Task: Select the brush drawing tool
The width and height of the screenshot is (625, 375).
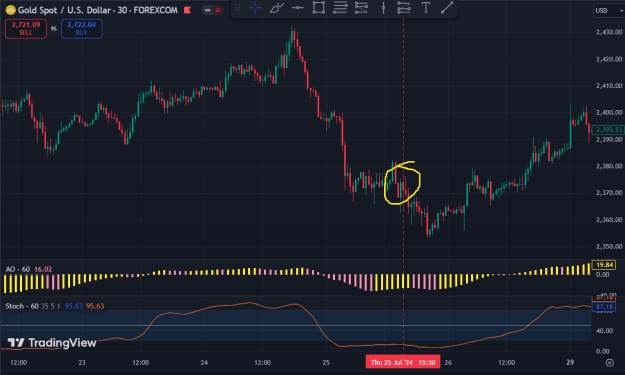Action: [276, 8]
